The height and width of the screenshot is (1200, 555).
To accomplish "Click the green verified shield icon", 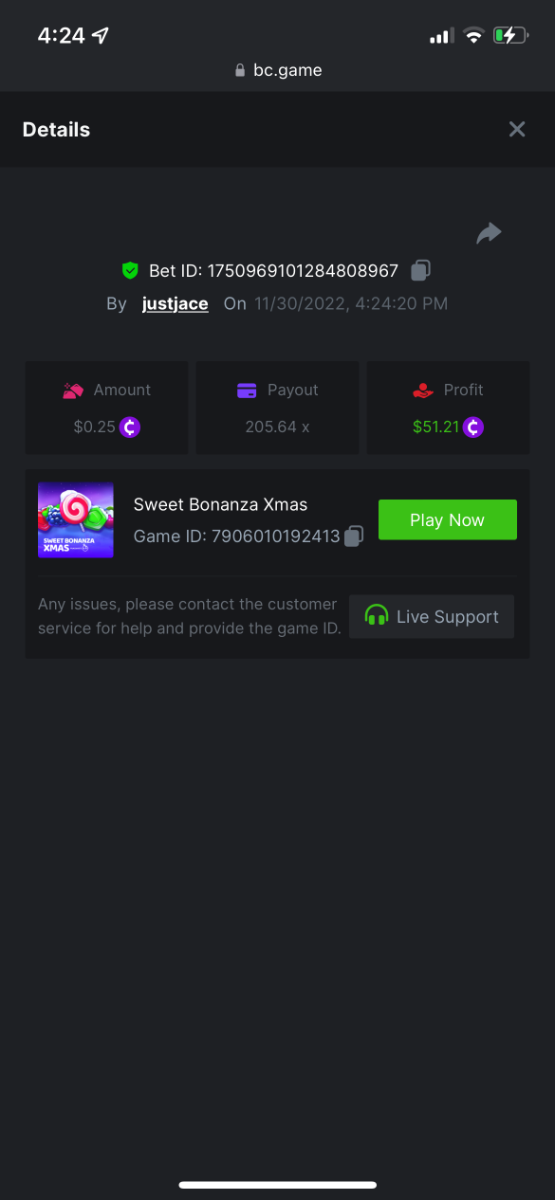I will (130, 270).
